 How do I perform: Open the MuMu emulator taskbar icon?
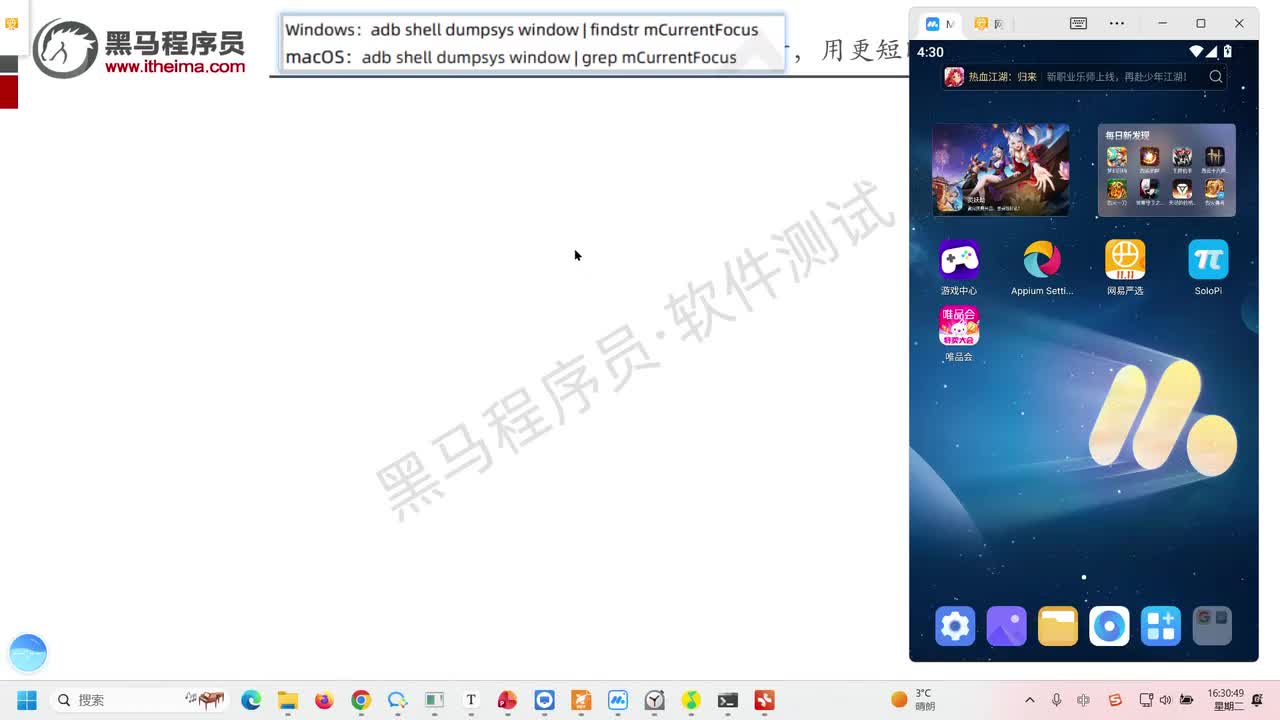[x=617, y=700]
